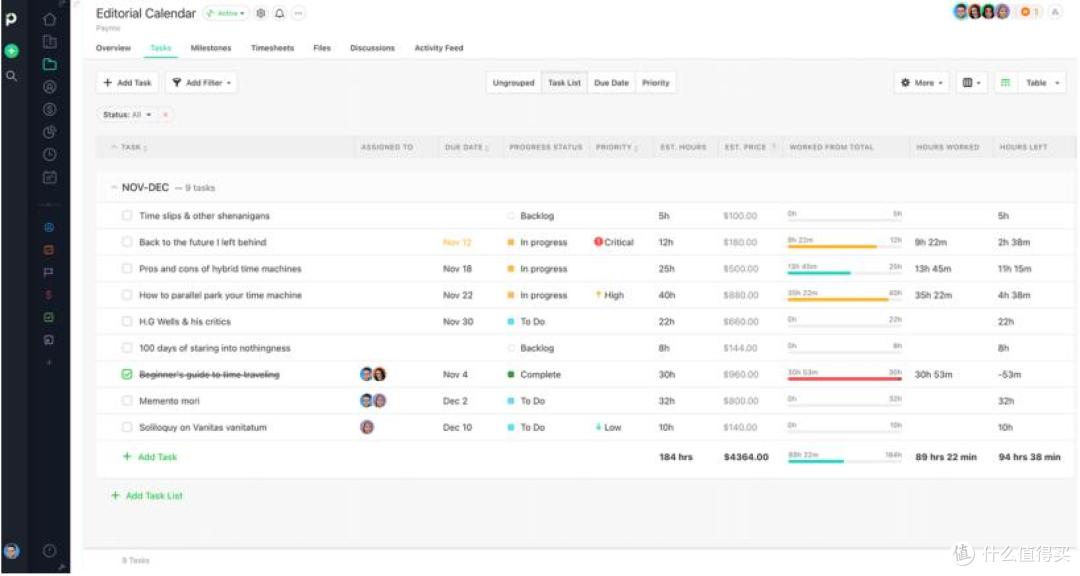
Task: Click assignee avatars on Memento mori row
Action: click(x=373, y=401)
